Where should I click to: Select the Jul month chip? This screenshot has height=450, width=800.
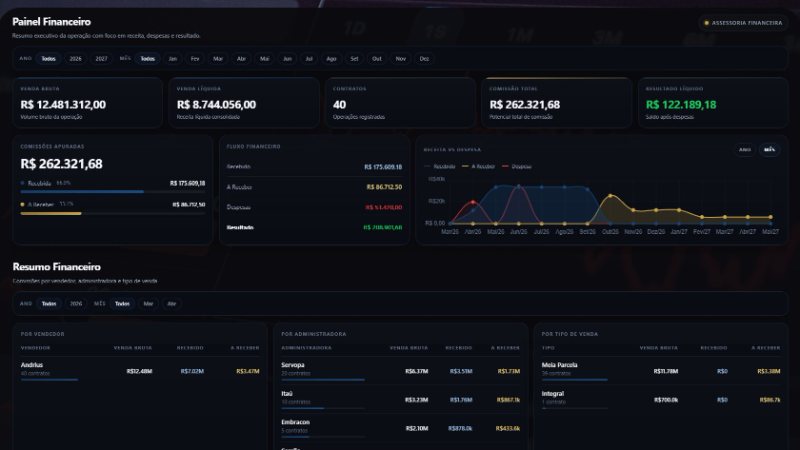[309, 59]
